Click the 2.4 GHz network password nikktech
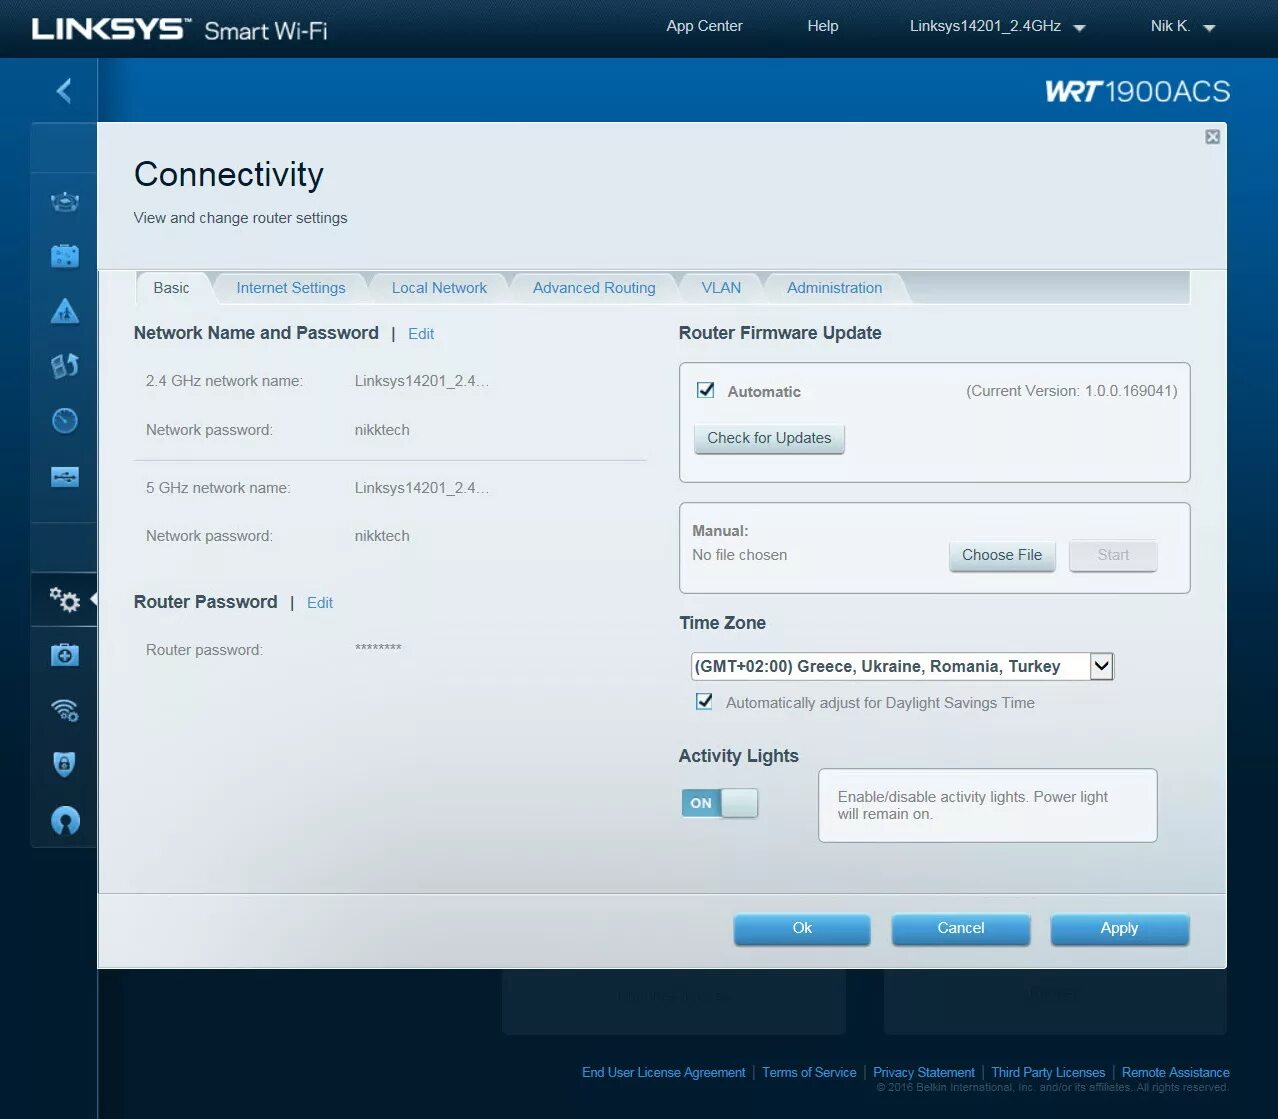Screen dimensions: 1278x1119 pyautogui.click(x=382, y=430)
